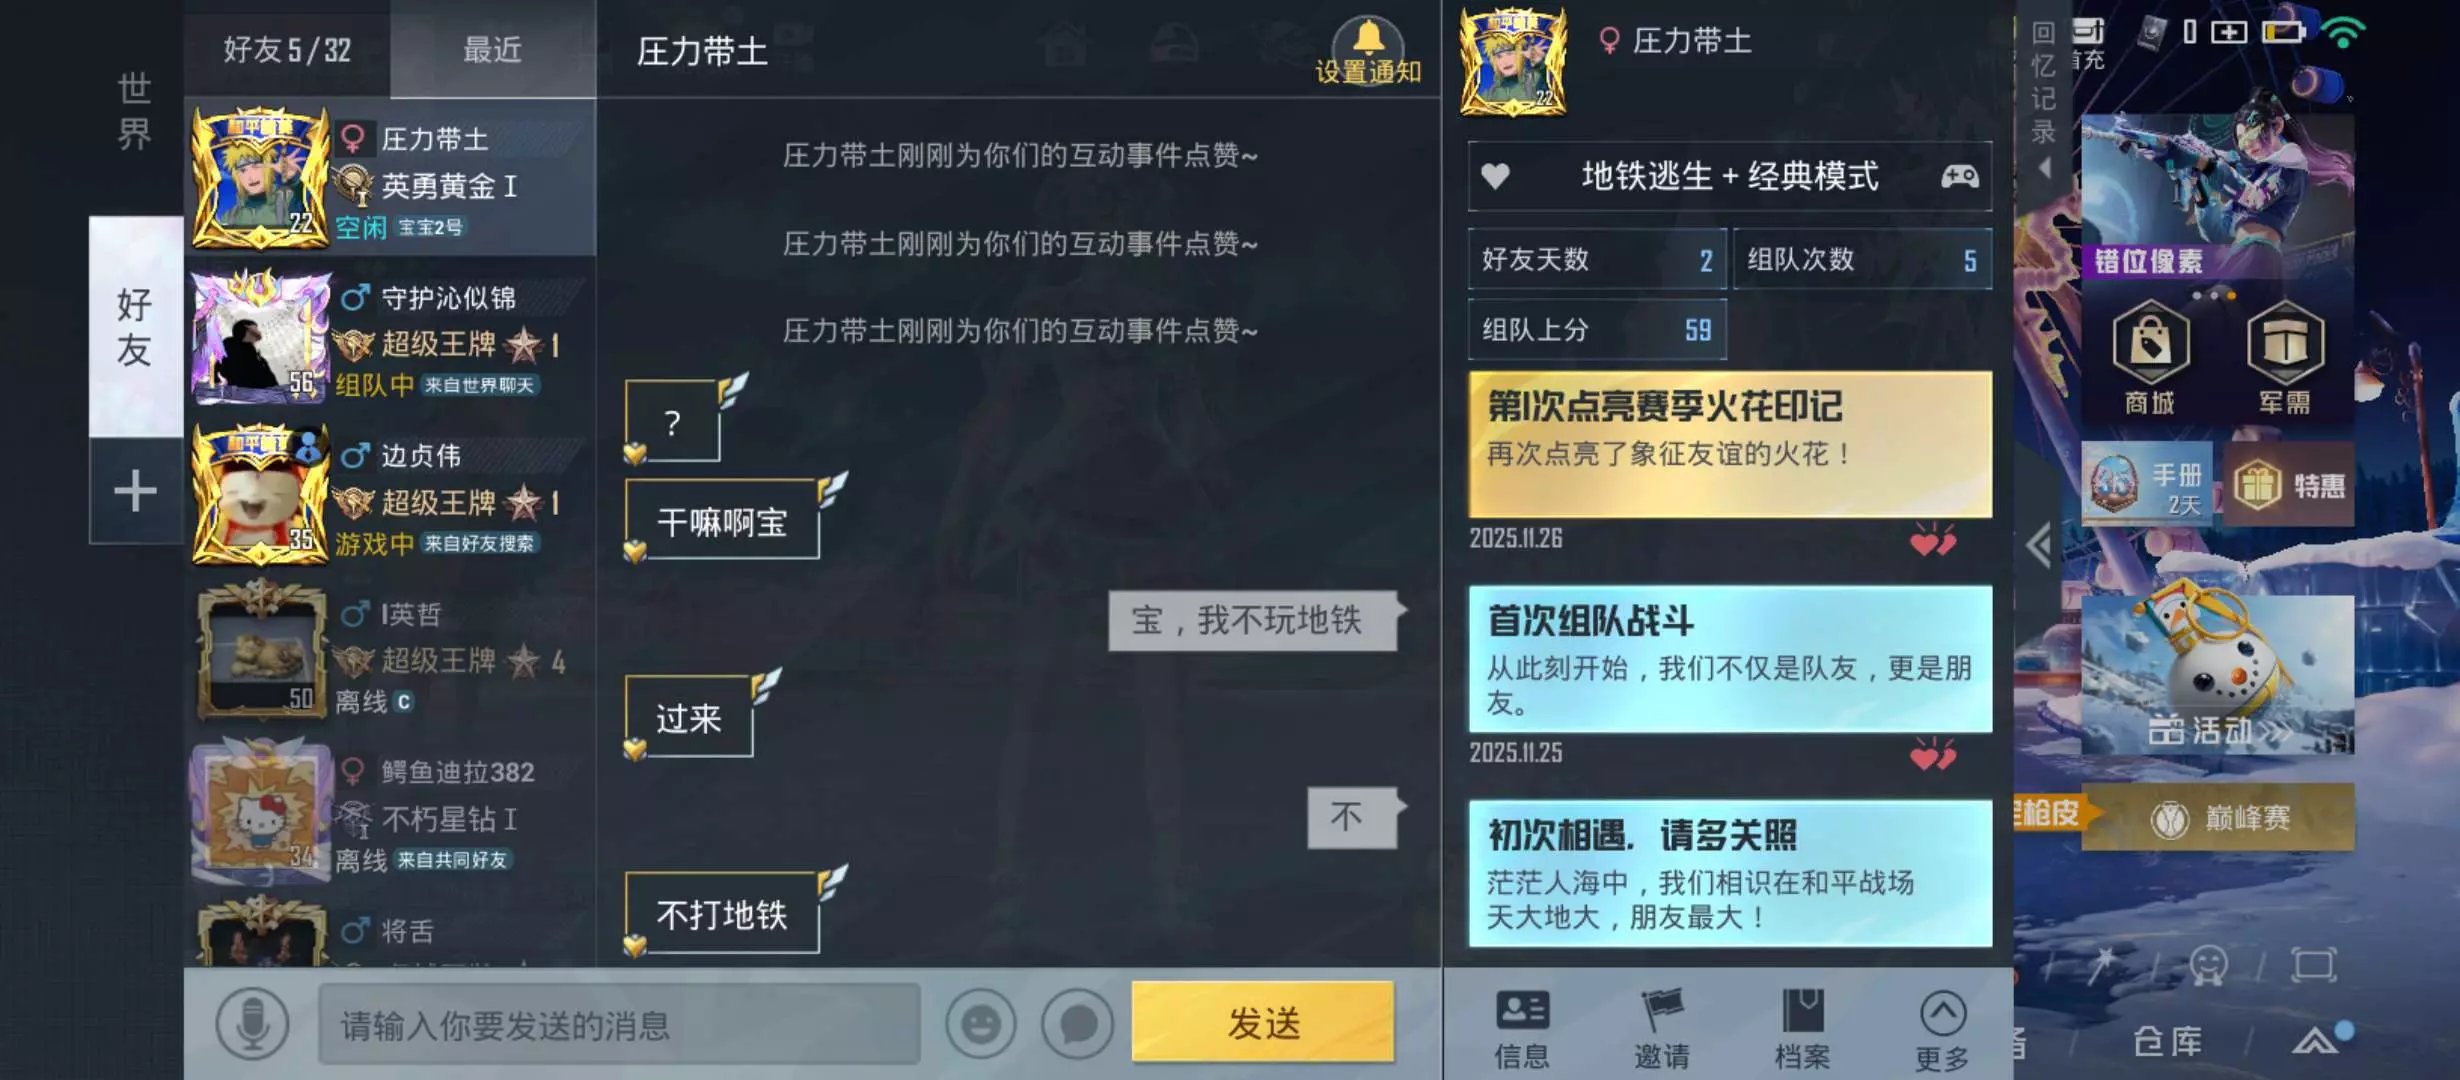Add a friend with plus button
The width and height of the screenshot is (2460, 1080).
click(x=135, y=491)
